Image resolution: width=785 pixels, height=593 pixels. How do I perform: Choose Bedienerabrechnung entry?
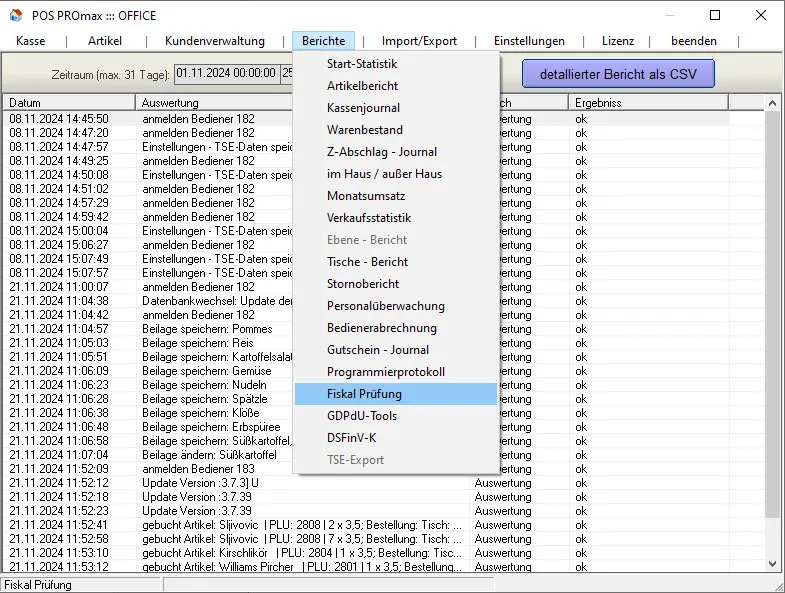click(x=396, y=328)
